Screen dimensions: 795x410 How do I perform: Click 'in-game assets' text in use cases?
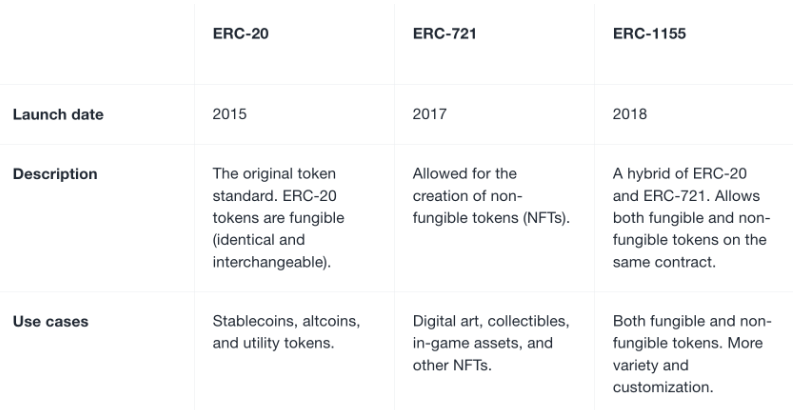(x=463, y=343)
